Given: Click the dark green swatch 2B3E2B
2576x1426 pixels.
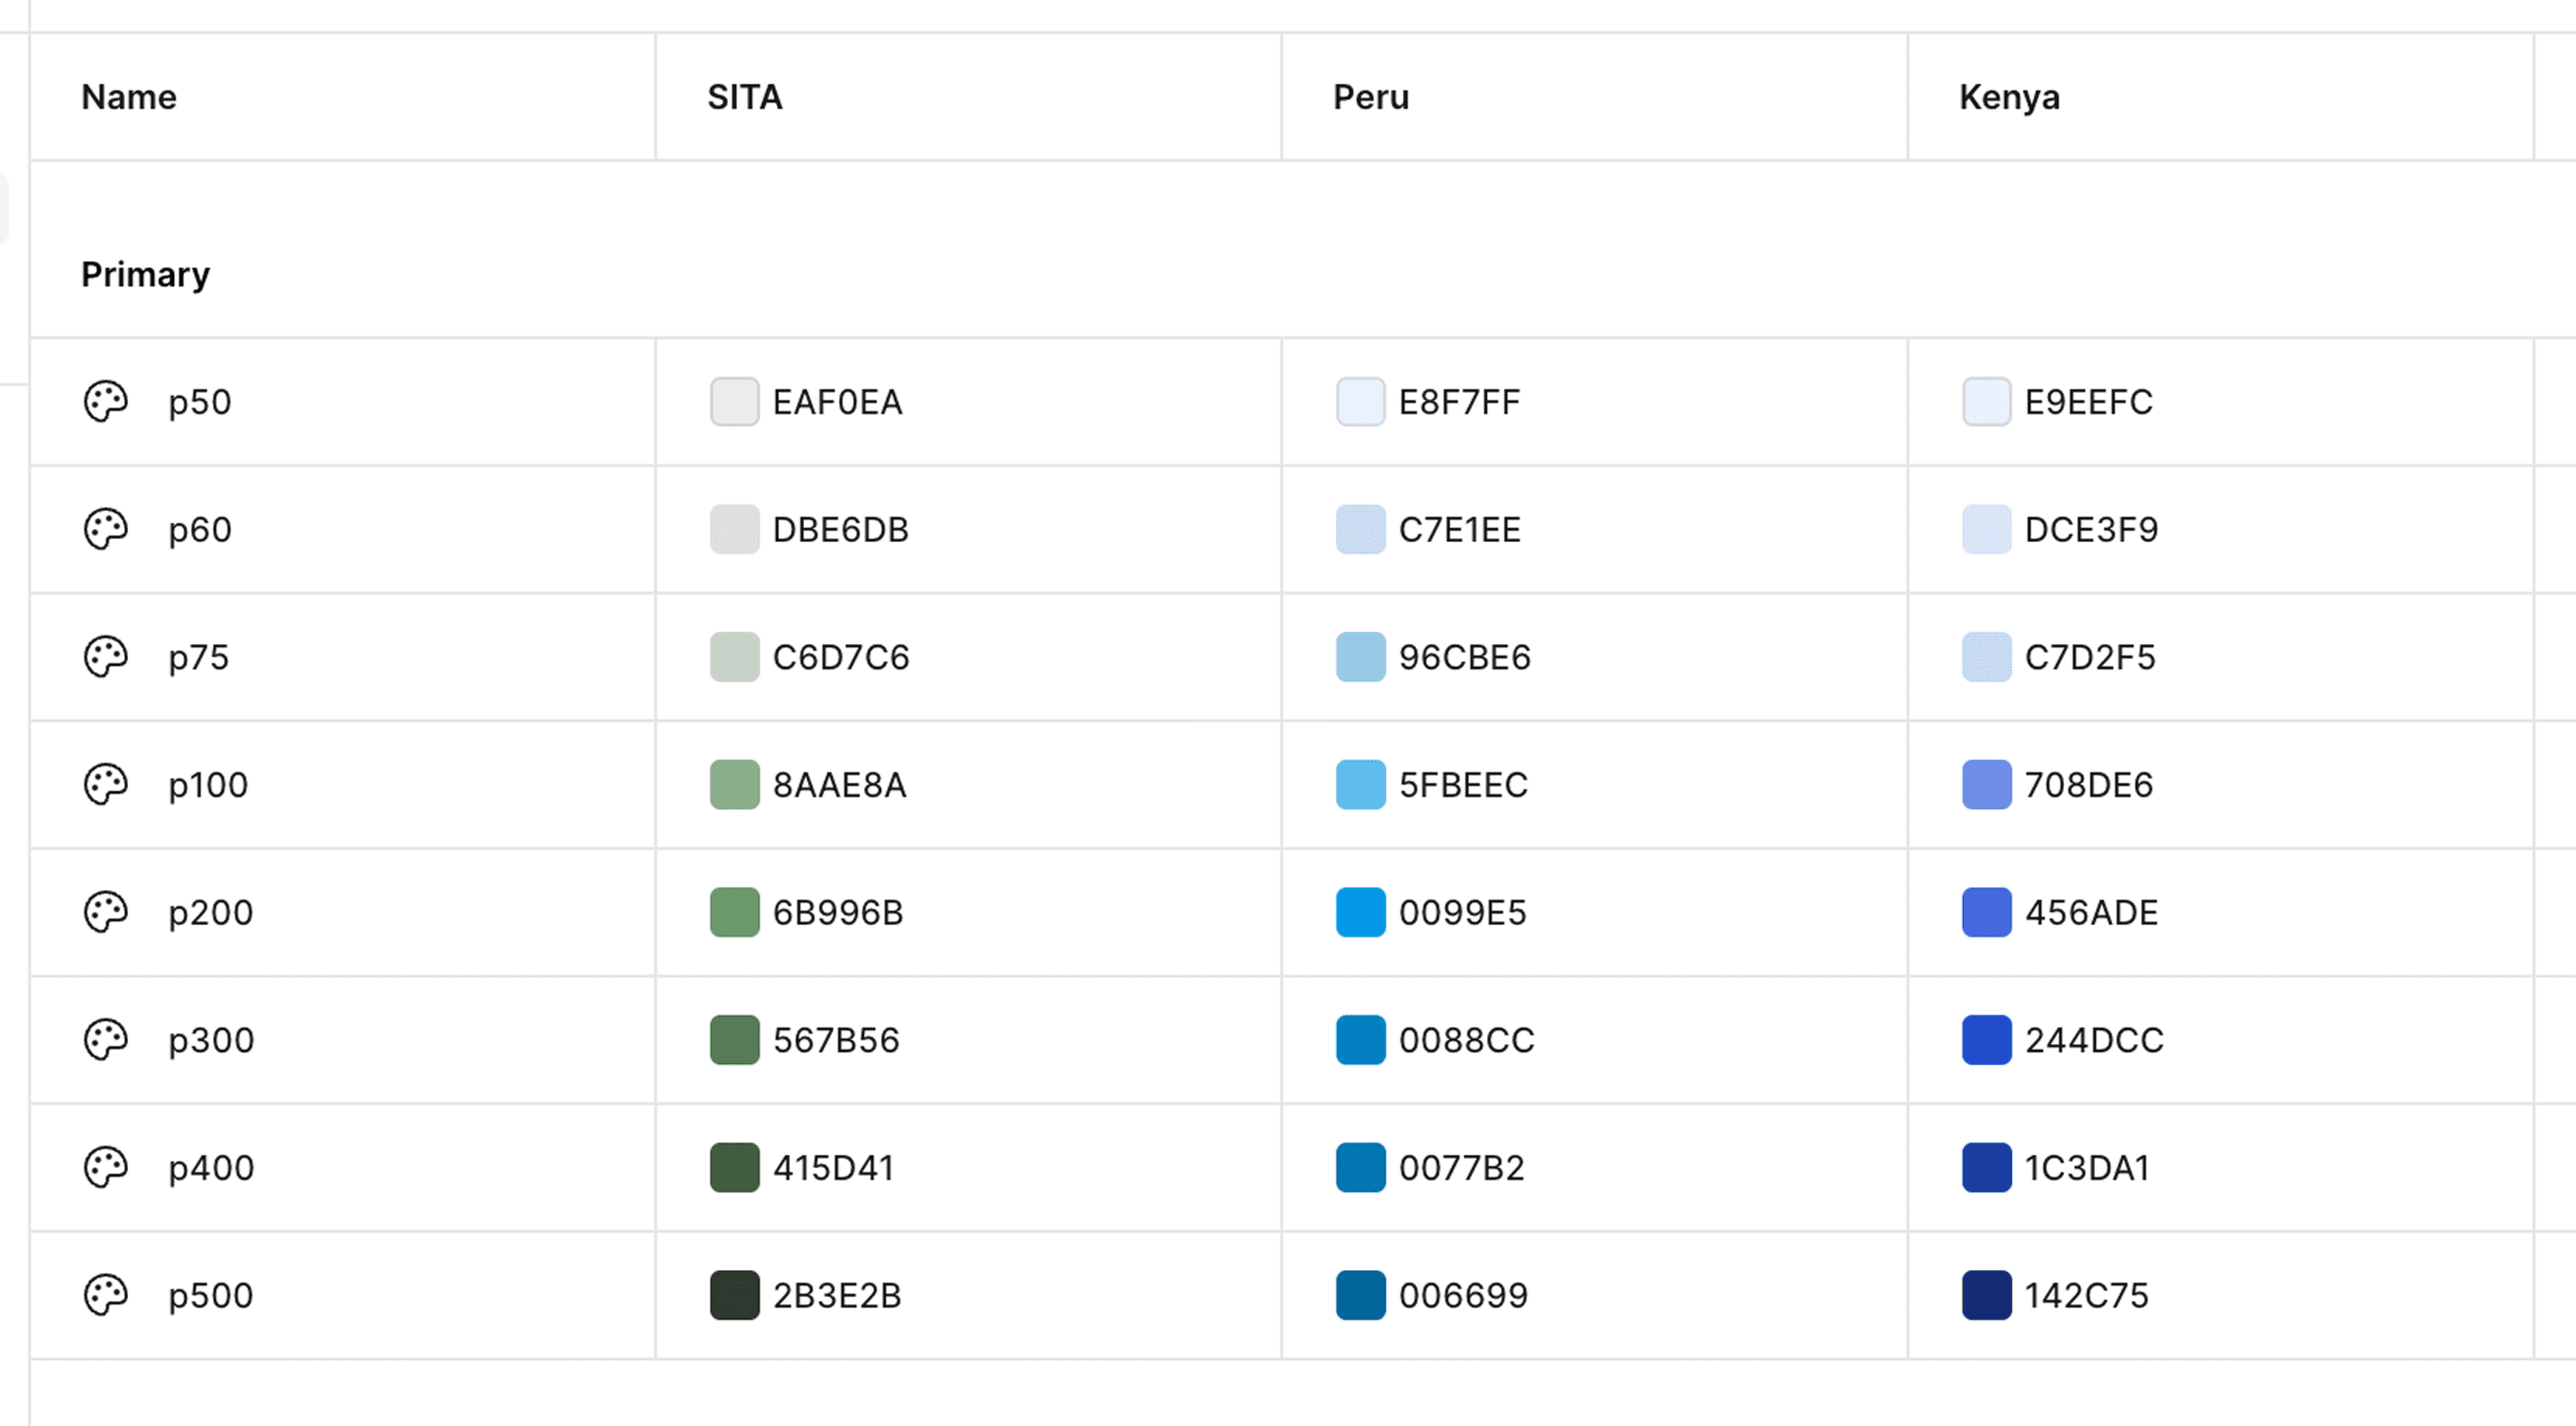Looking at the screenshot, I should 734,1295.
